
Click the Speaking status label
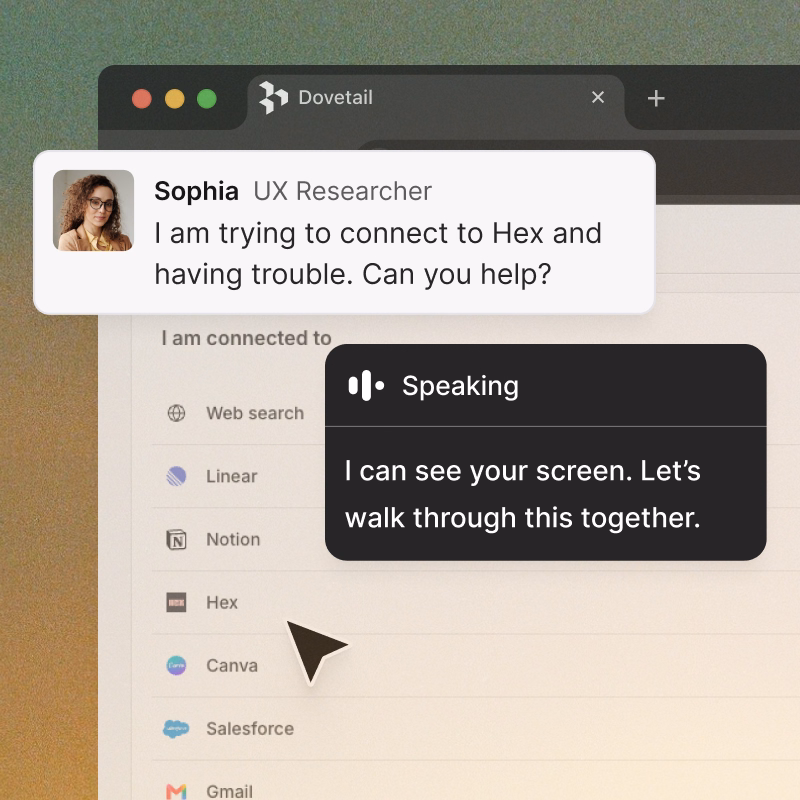click(460, 386)
